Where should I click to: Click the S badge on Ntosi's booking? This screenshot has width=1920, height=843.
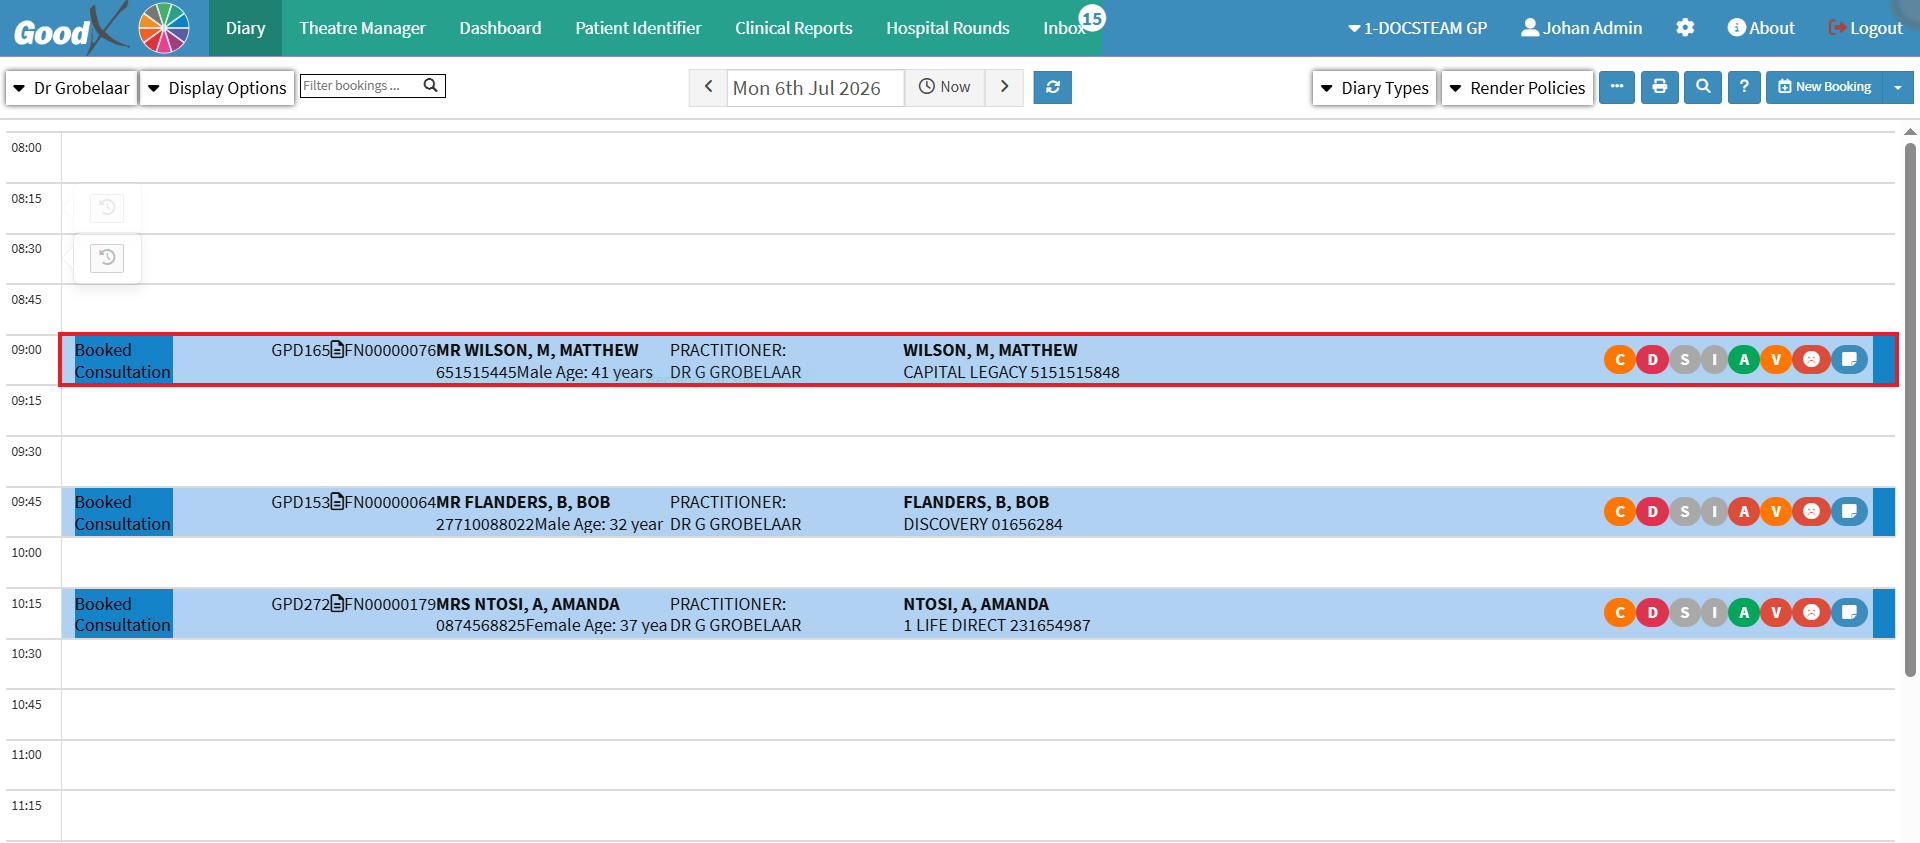point(1684,613)
